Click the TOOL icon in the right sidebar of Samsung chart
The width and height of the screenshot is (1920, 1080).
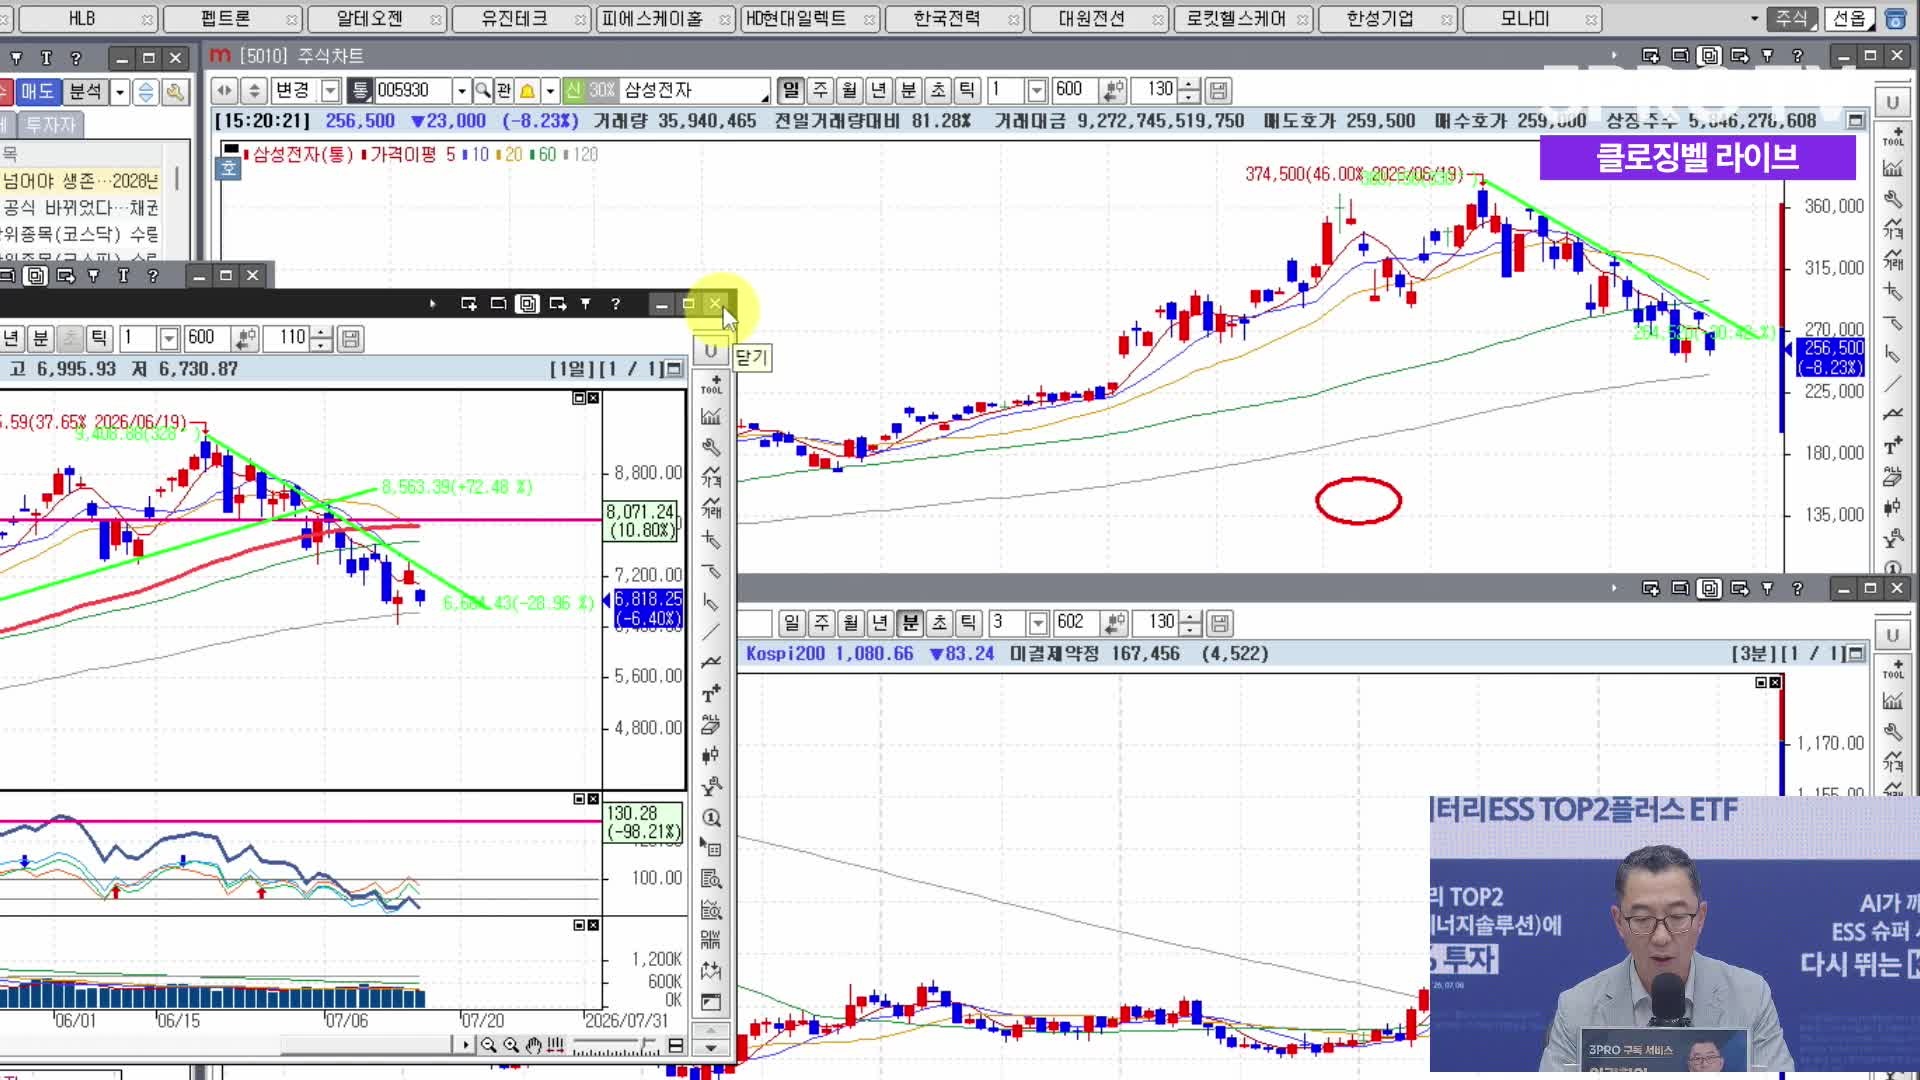point(1893,137)
